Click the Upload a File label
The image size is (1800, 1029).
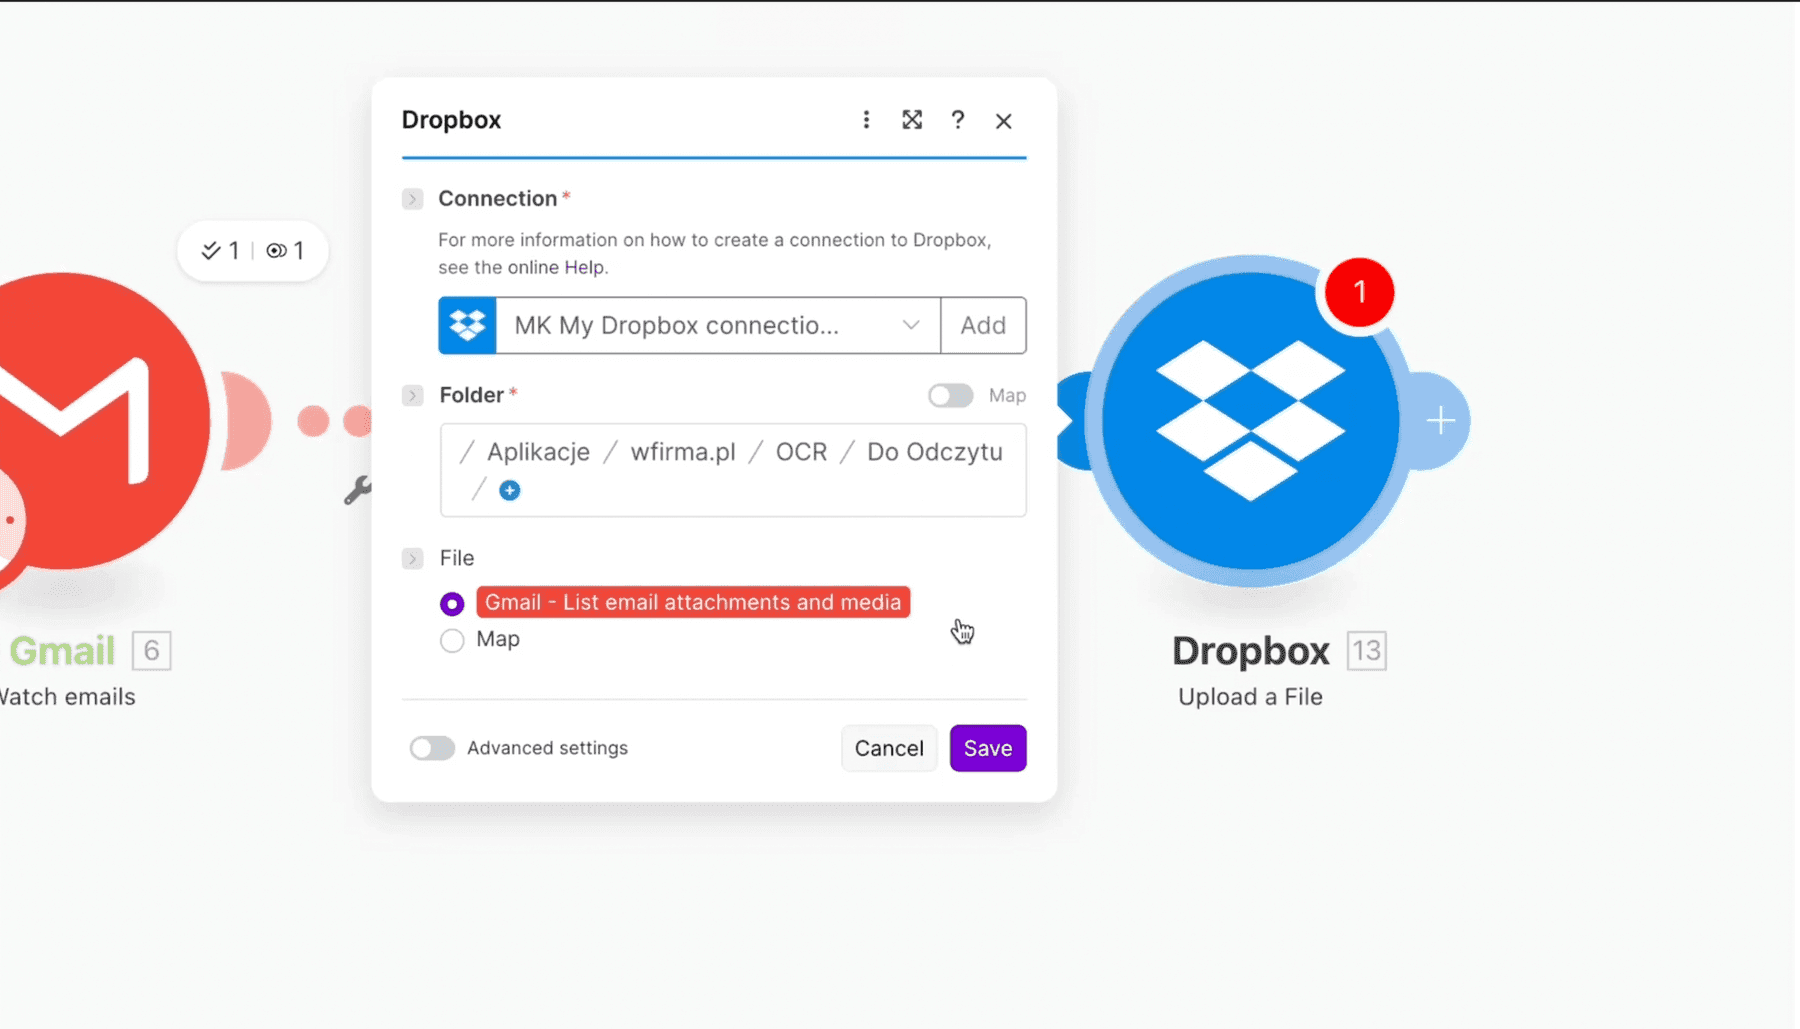point(1250,697)
